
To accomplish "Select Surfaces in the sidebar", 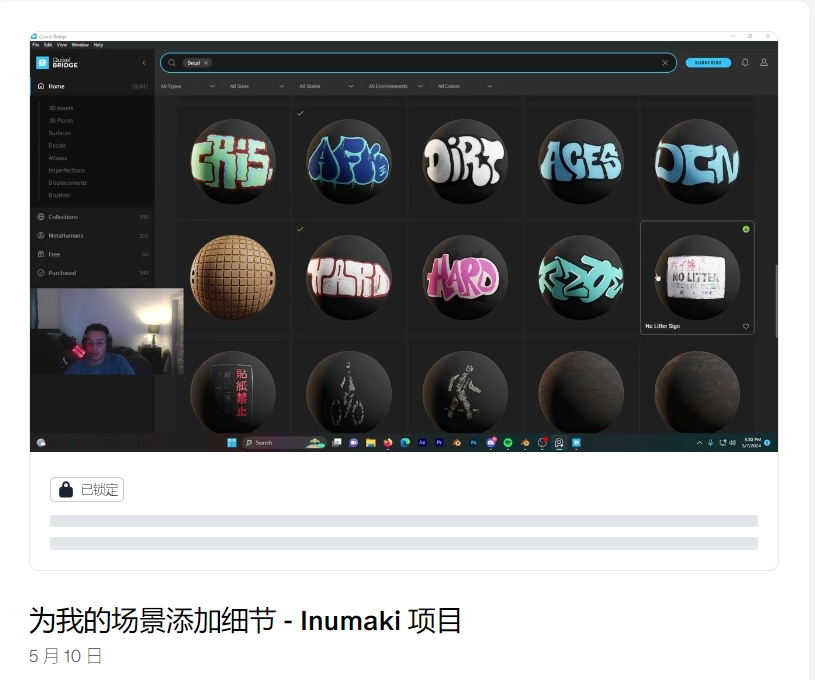I will click(60, 133).
